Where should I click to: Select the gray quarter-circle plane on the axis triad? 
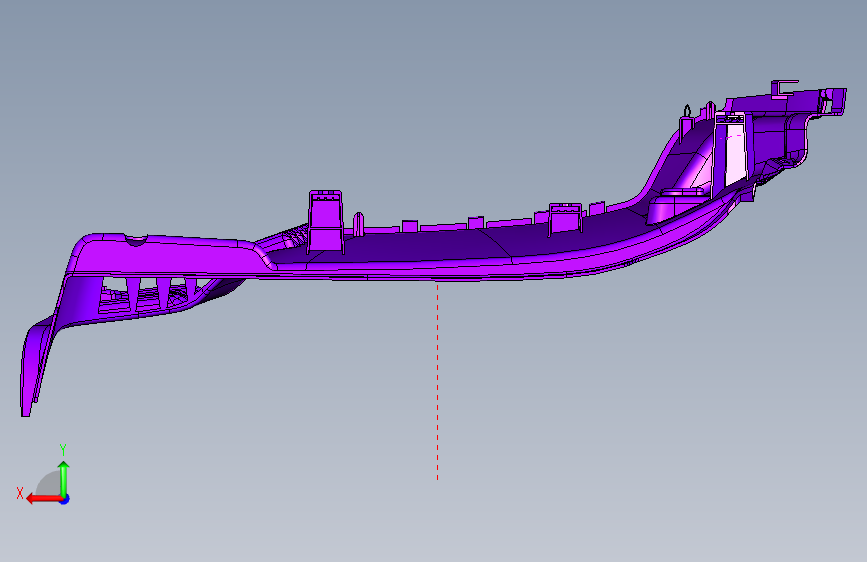tap(48, 483)
